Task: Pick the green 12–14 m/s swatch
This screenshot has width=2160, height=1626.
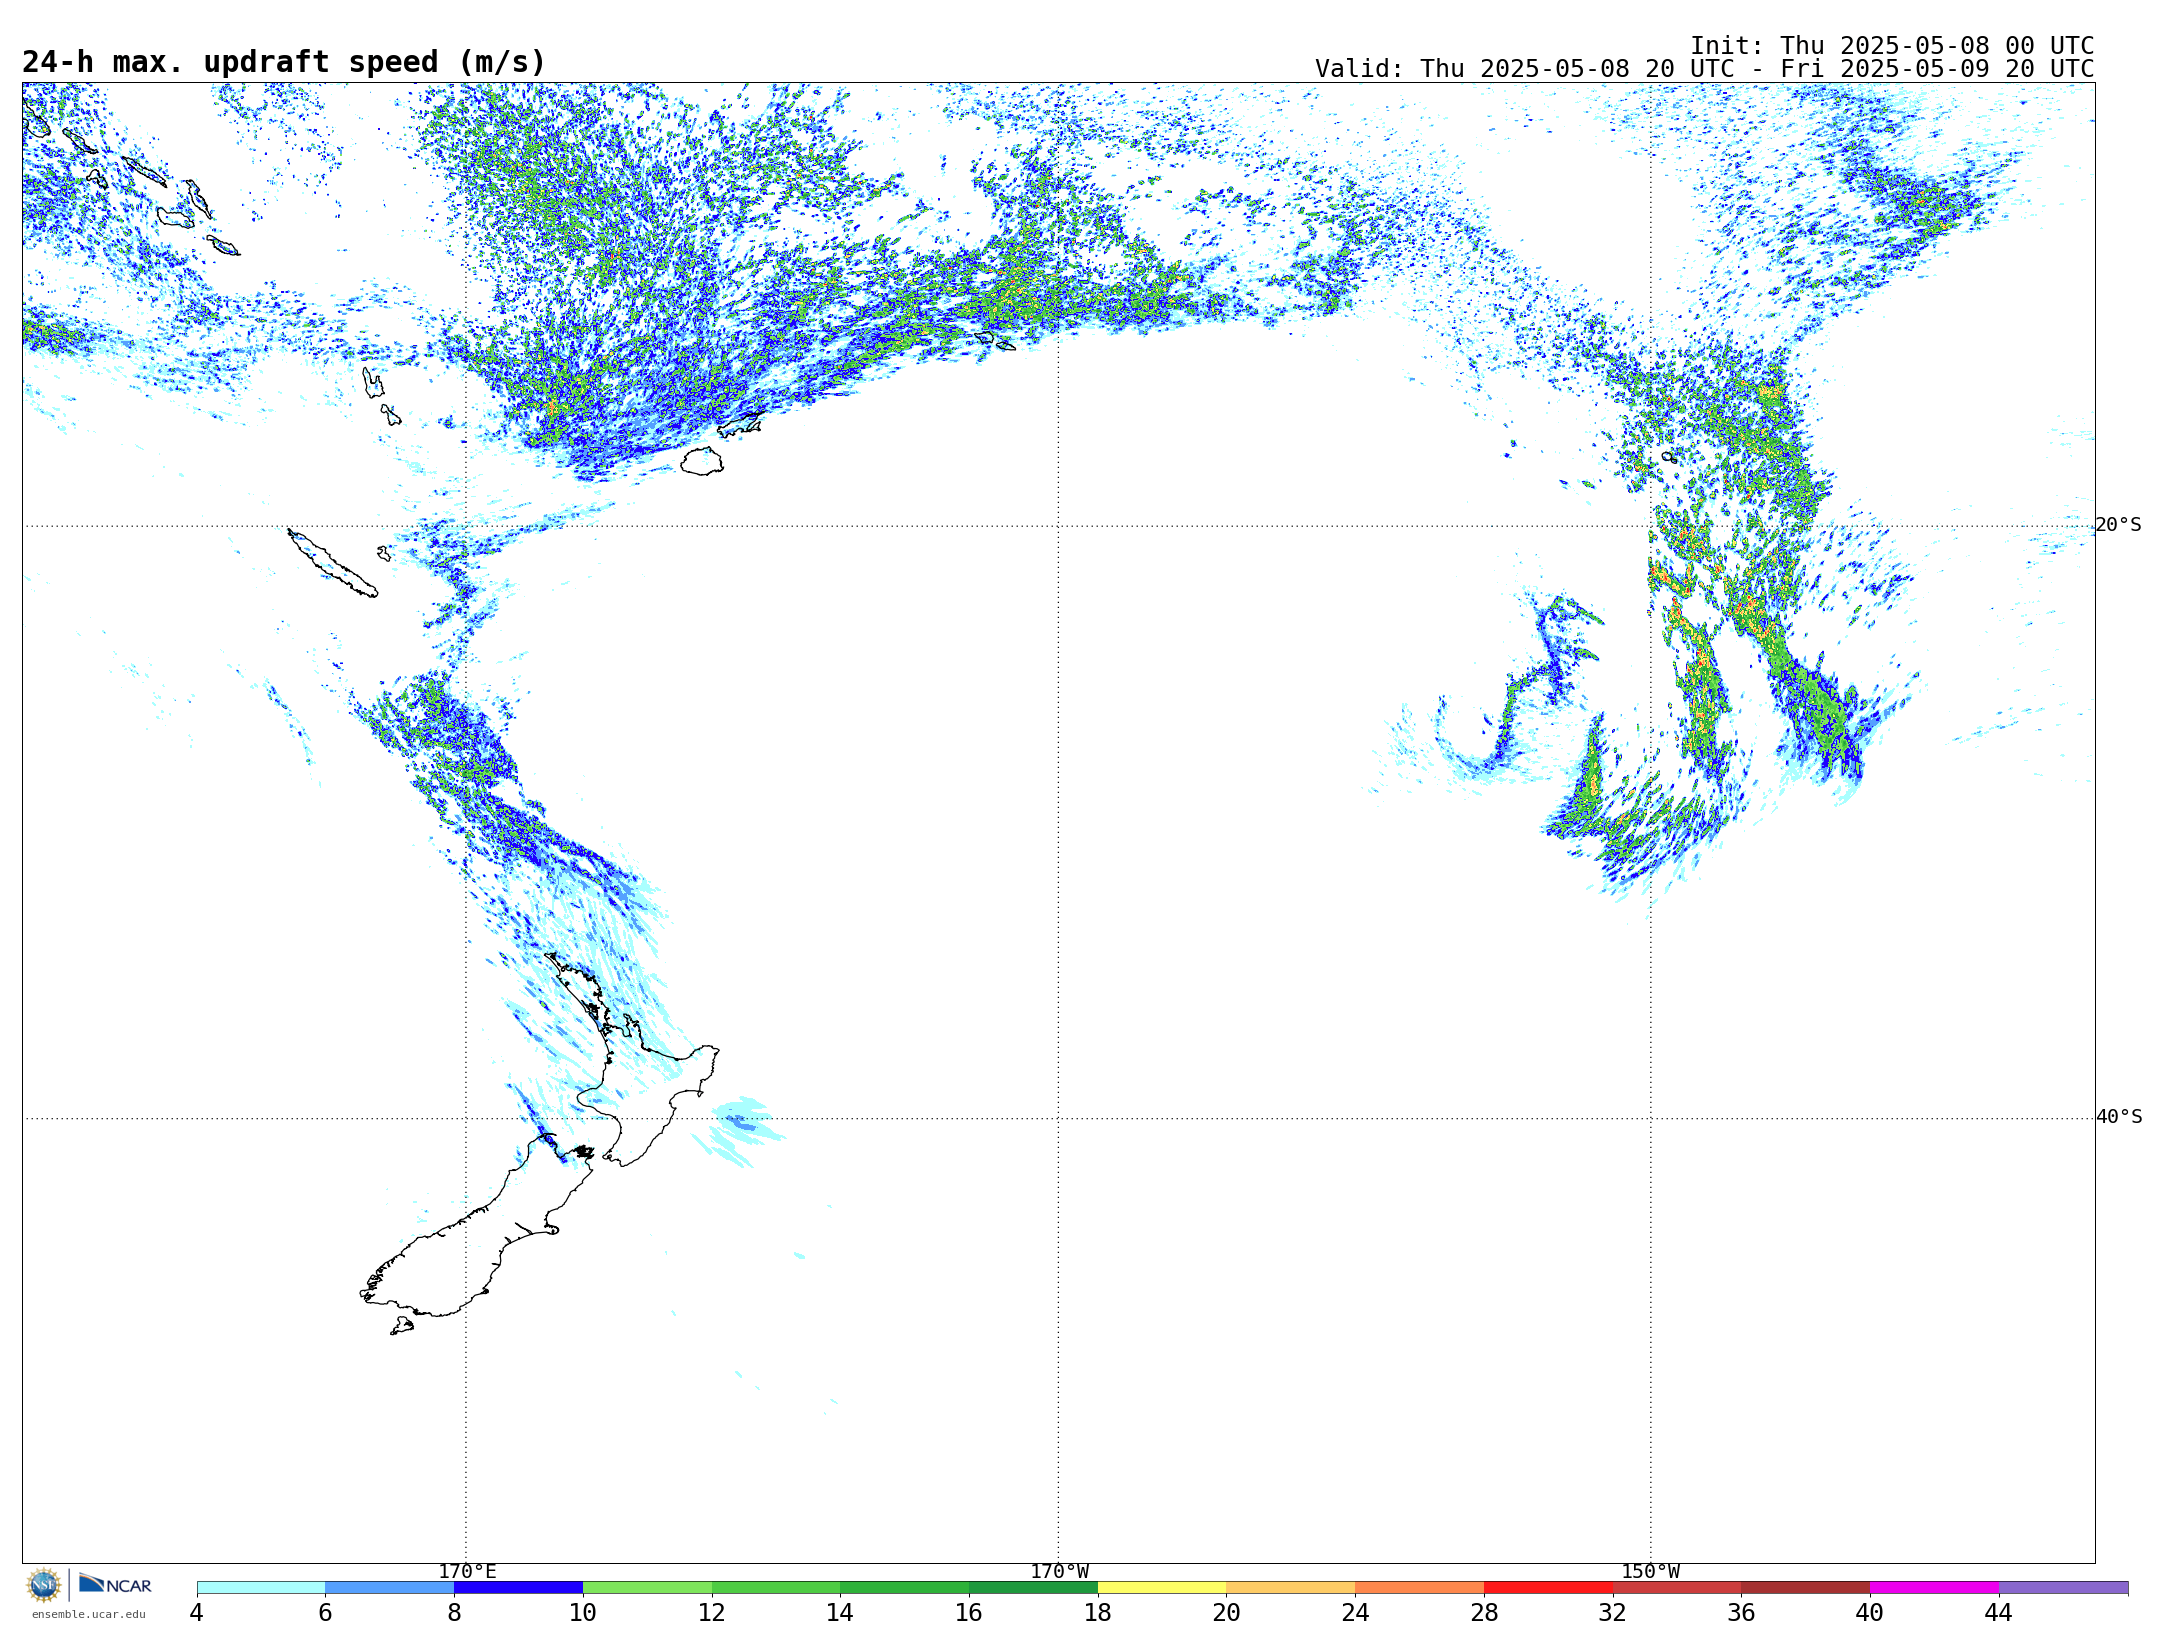Action: click(x=776, y=1588)
